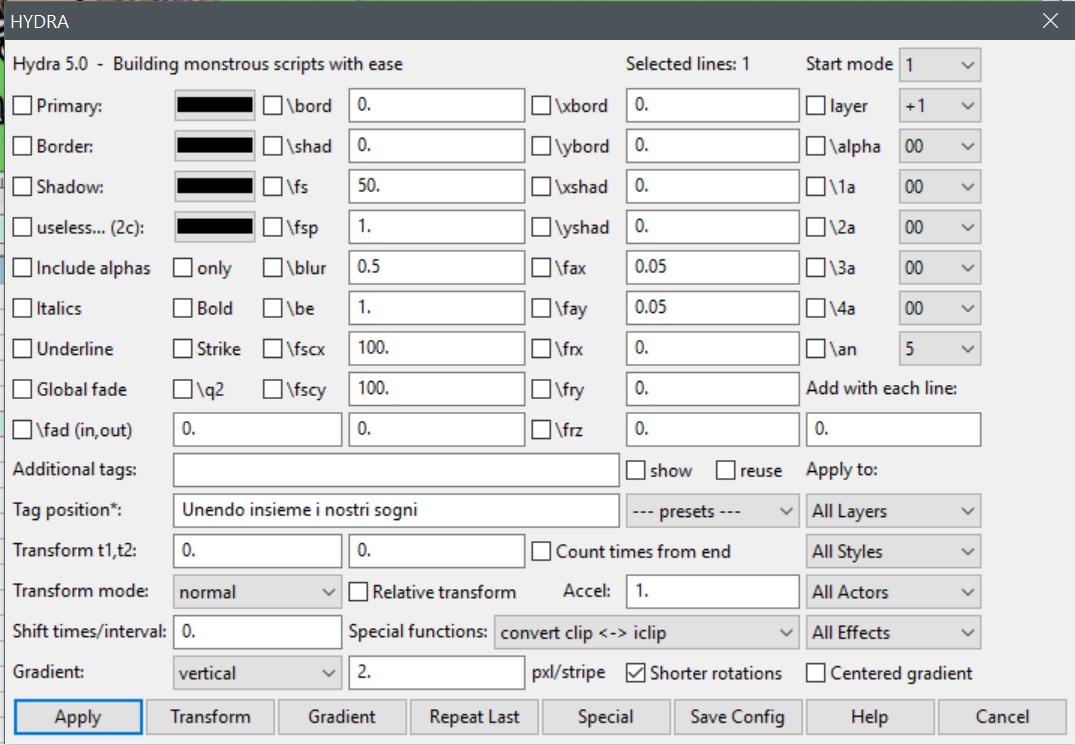
Task: Expand the Special functions dropdown
Action: tap(647, 633)
